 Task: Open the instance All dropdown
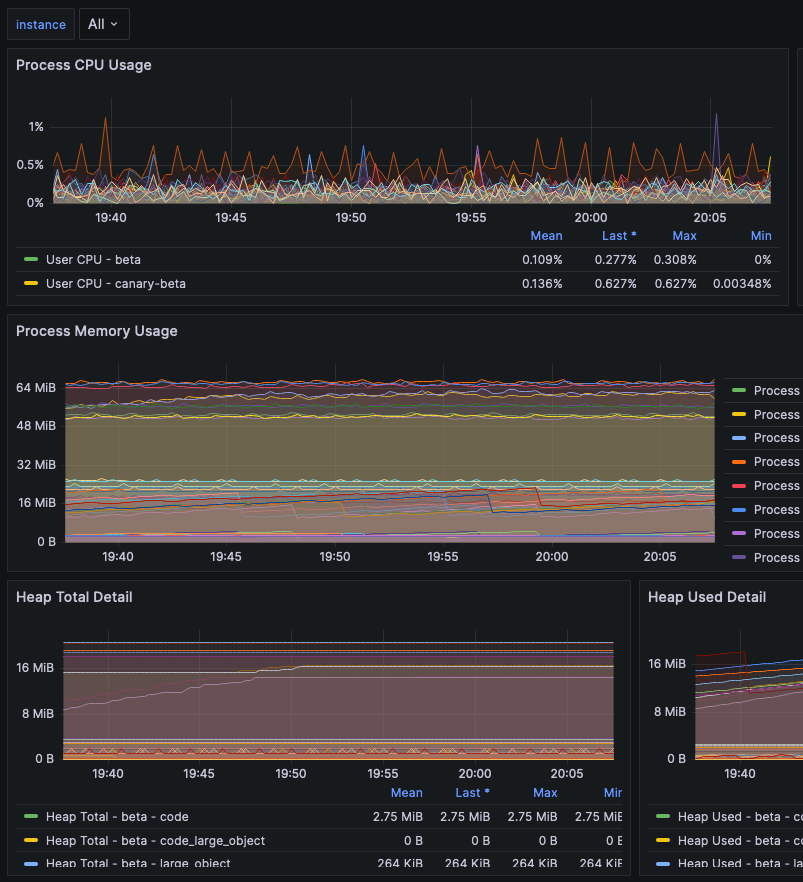(x=104, y=24)
